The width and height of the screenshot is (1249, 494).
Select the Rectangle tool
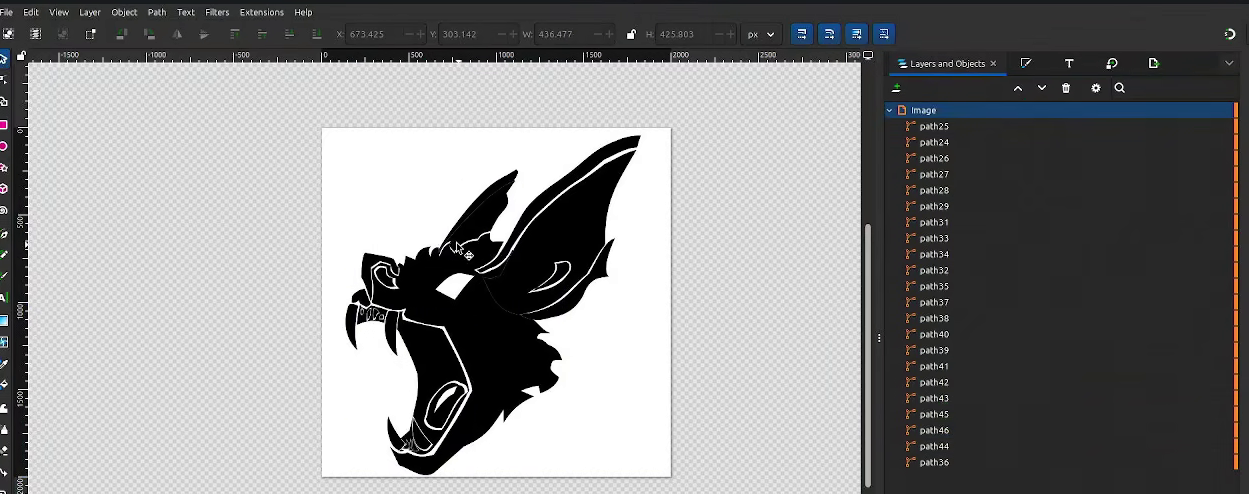tap(4, 125)
